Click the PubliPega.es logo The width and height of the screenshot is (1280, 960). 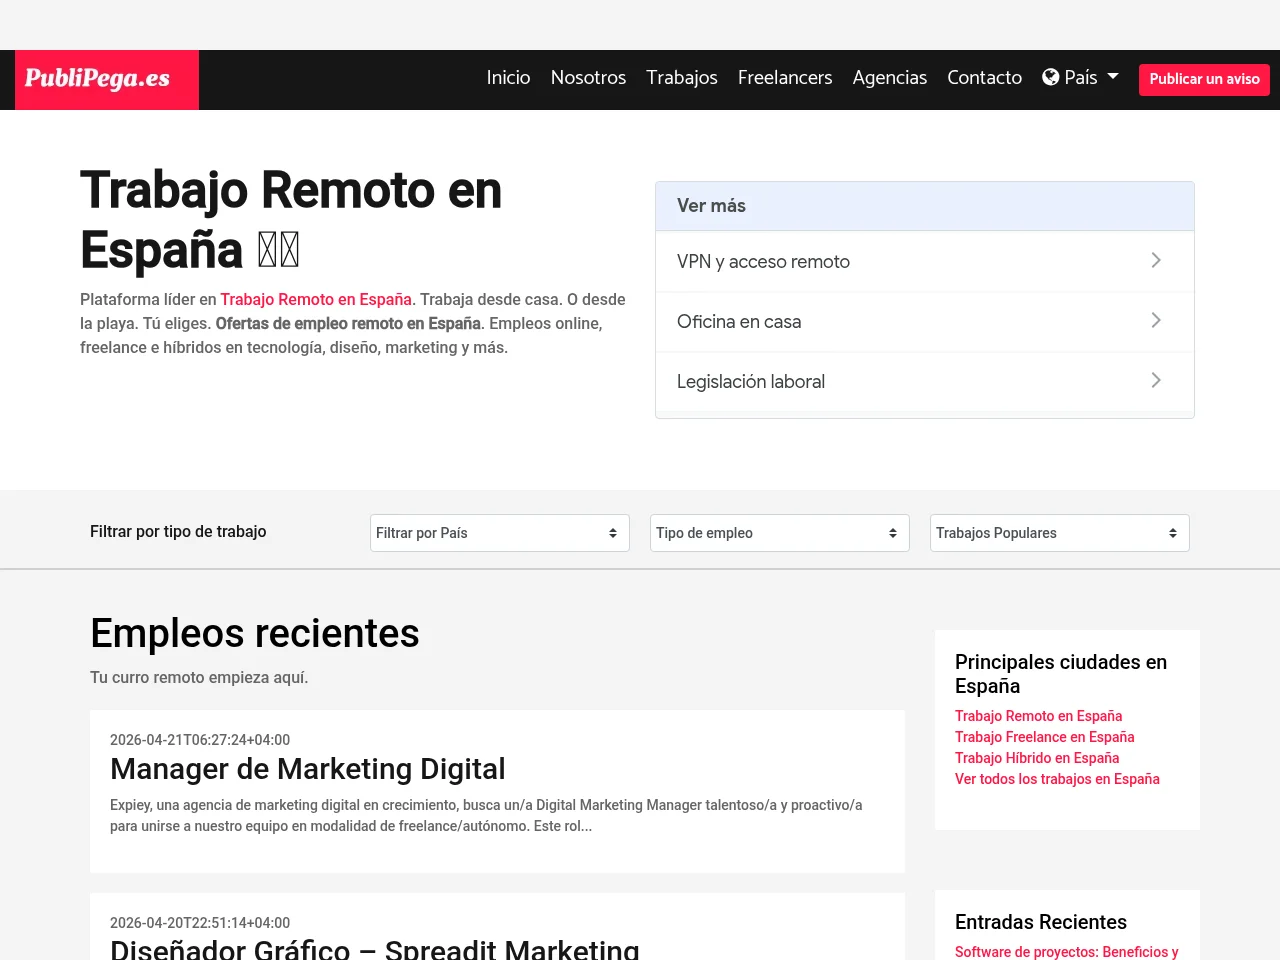[x=107, y=80]
